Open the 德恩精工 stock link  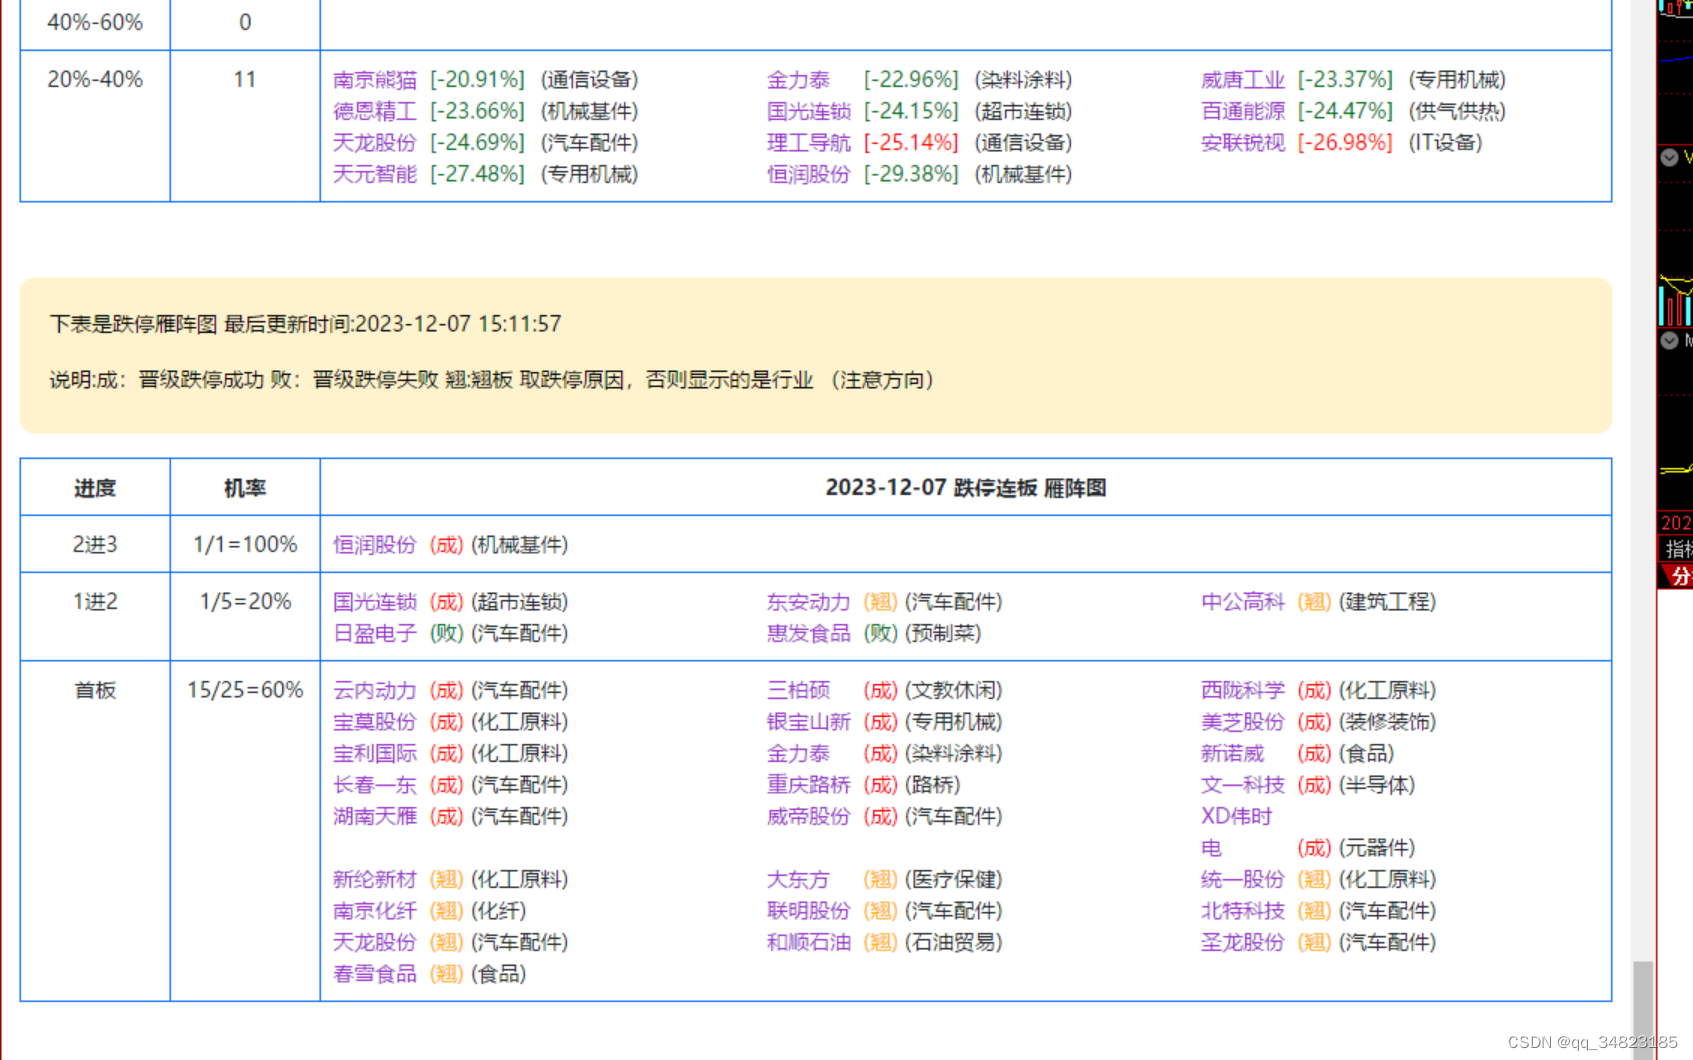click(x=374, y=111)
